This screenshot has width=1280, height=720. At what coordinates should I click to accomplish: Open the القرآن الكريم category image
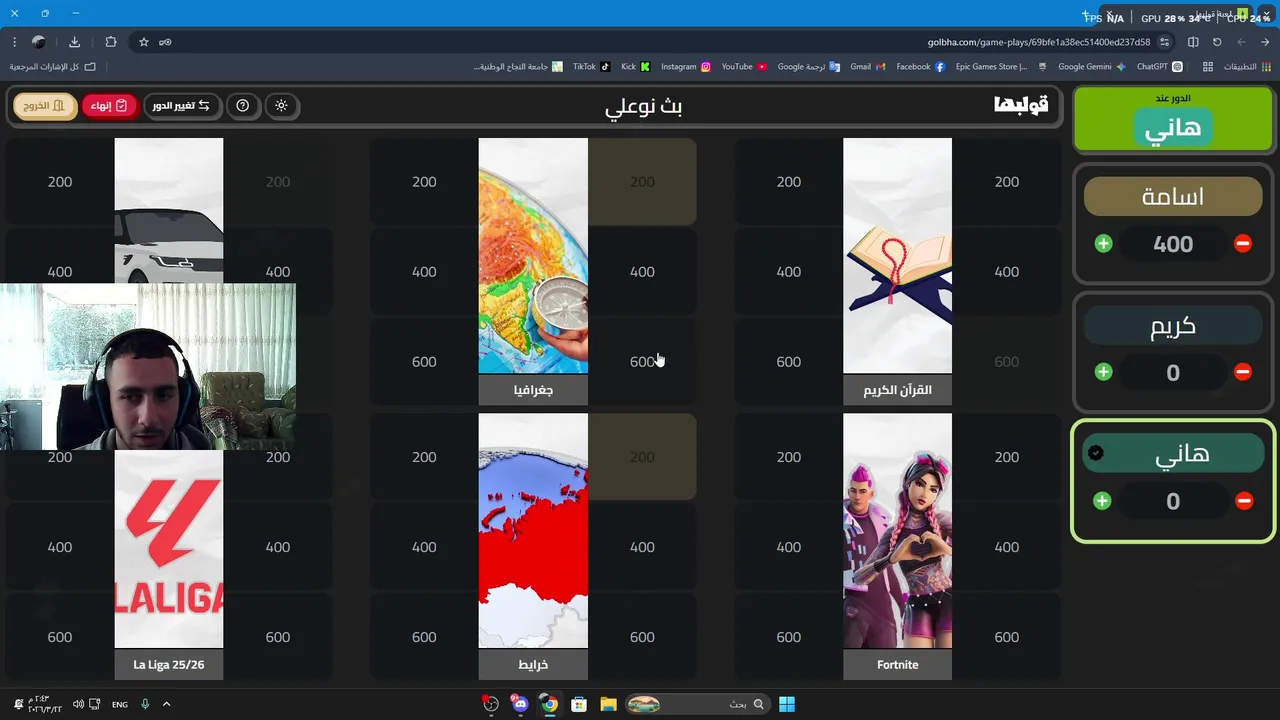pos(897,256)
